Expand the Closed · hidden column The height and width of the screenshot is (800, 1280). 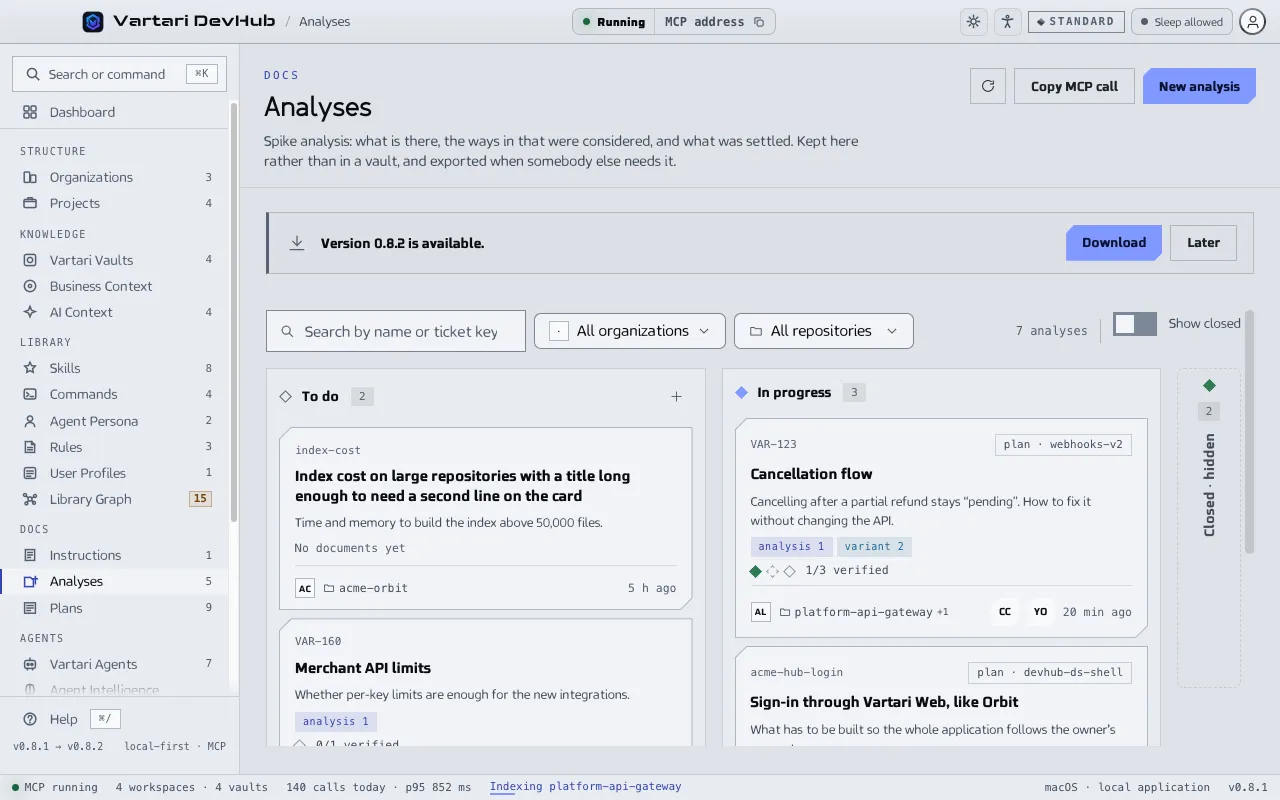[1209, 528]
